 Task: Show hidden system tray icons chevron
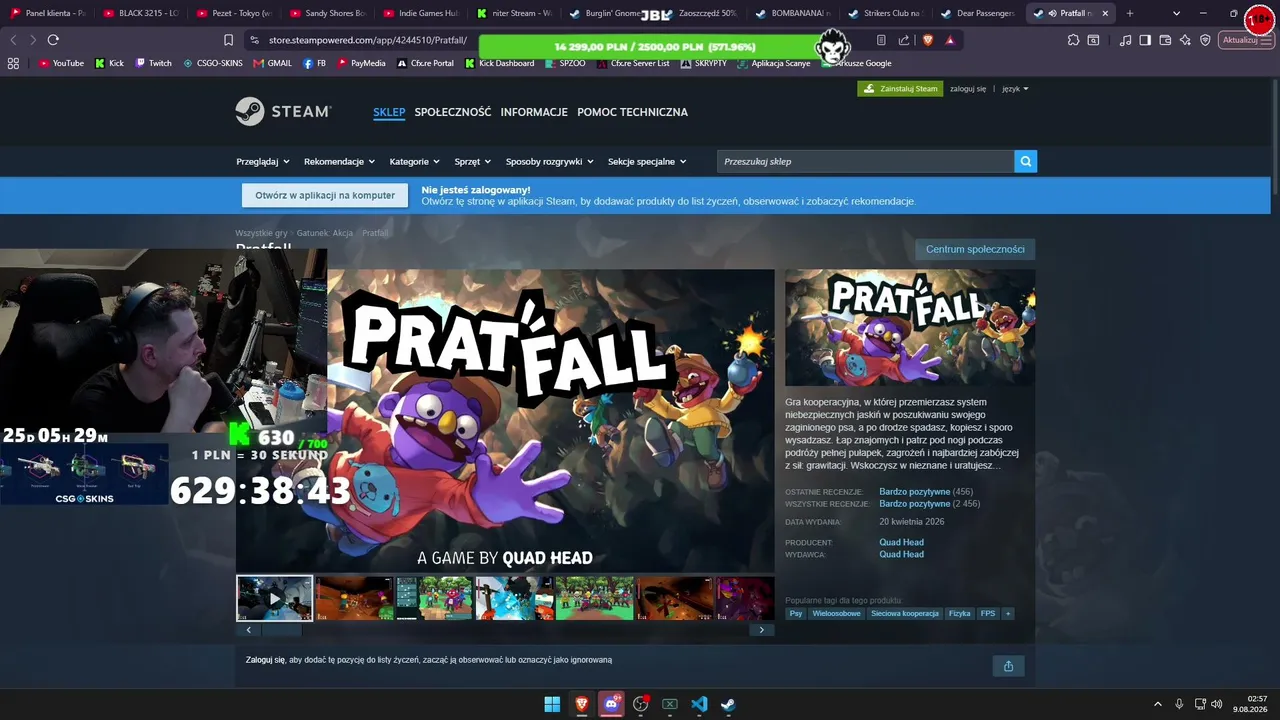(x=1158, y=704)
